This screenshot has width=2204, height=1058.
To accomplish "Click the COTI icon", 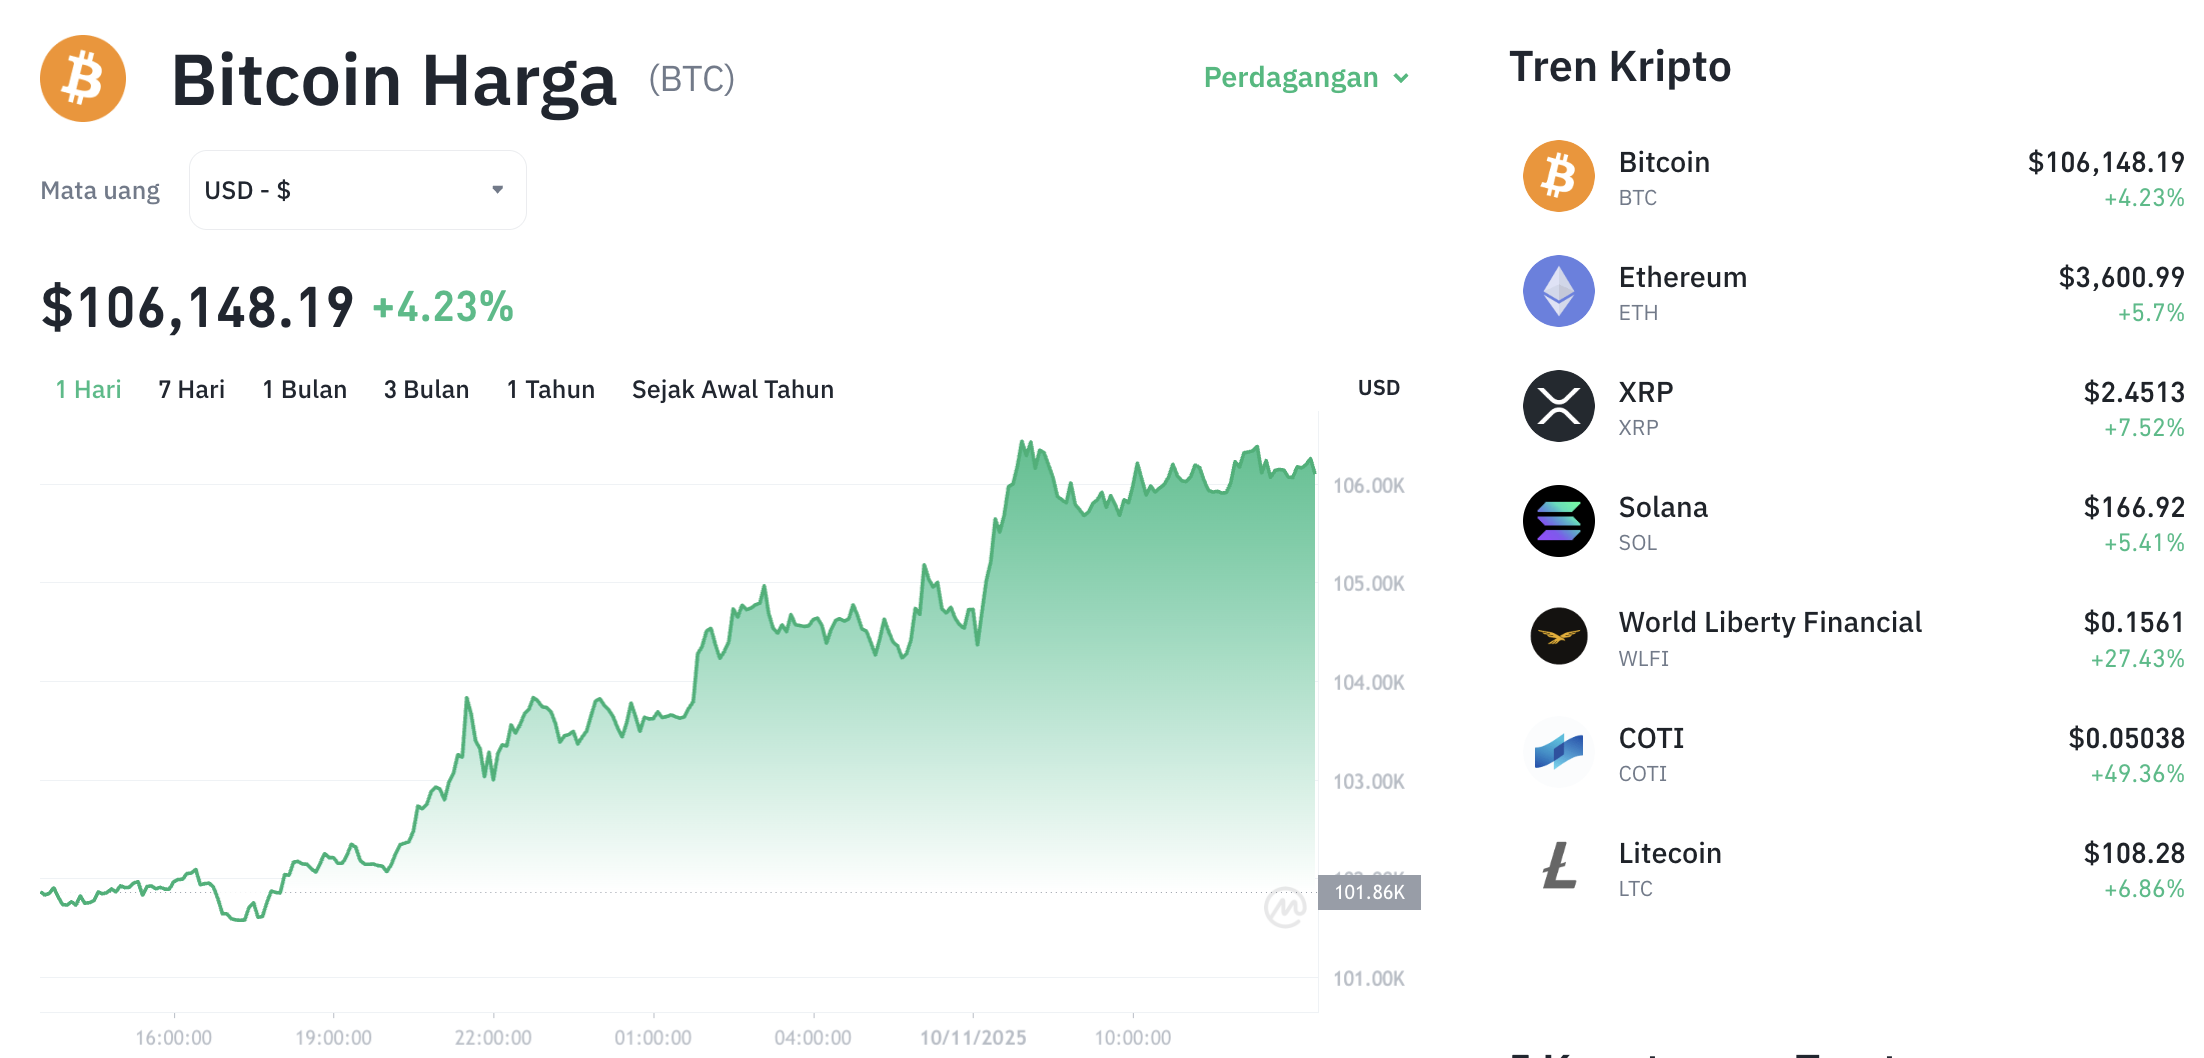I will [x=1557, y=753].
